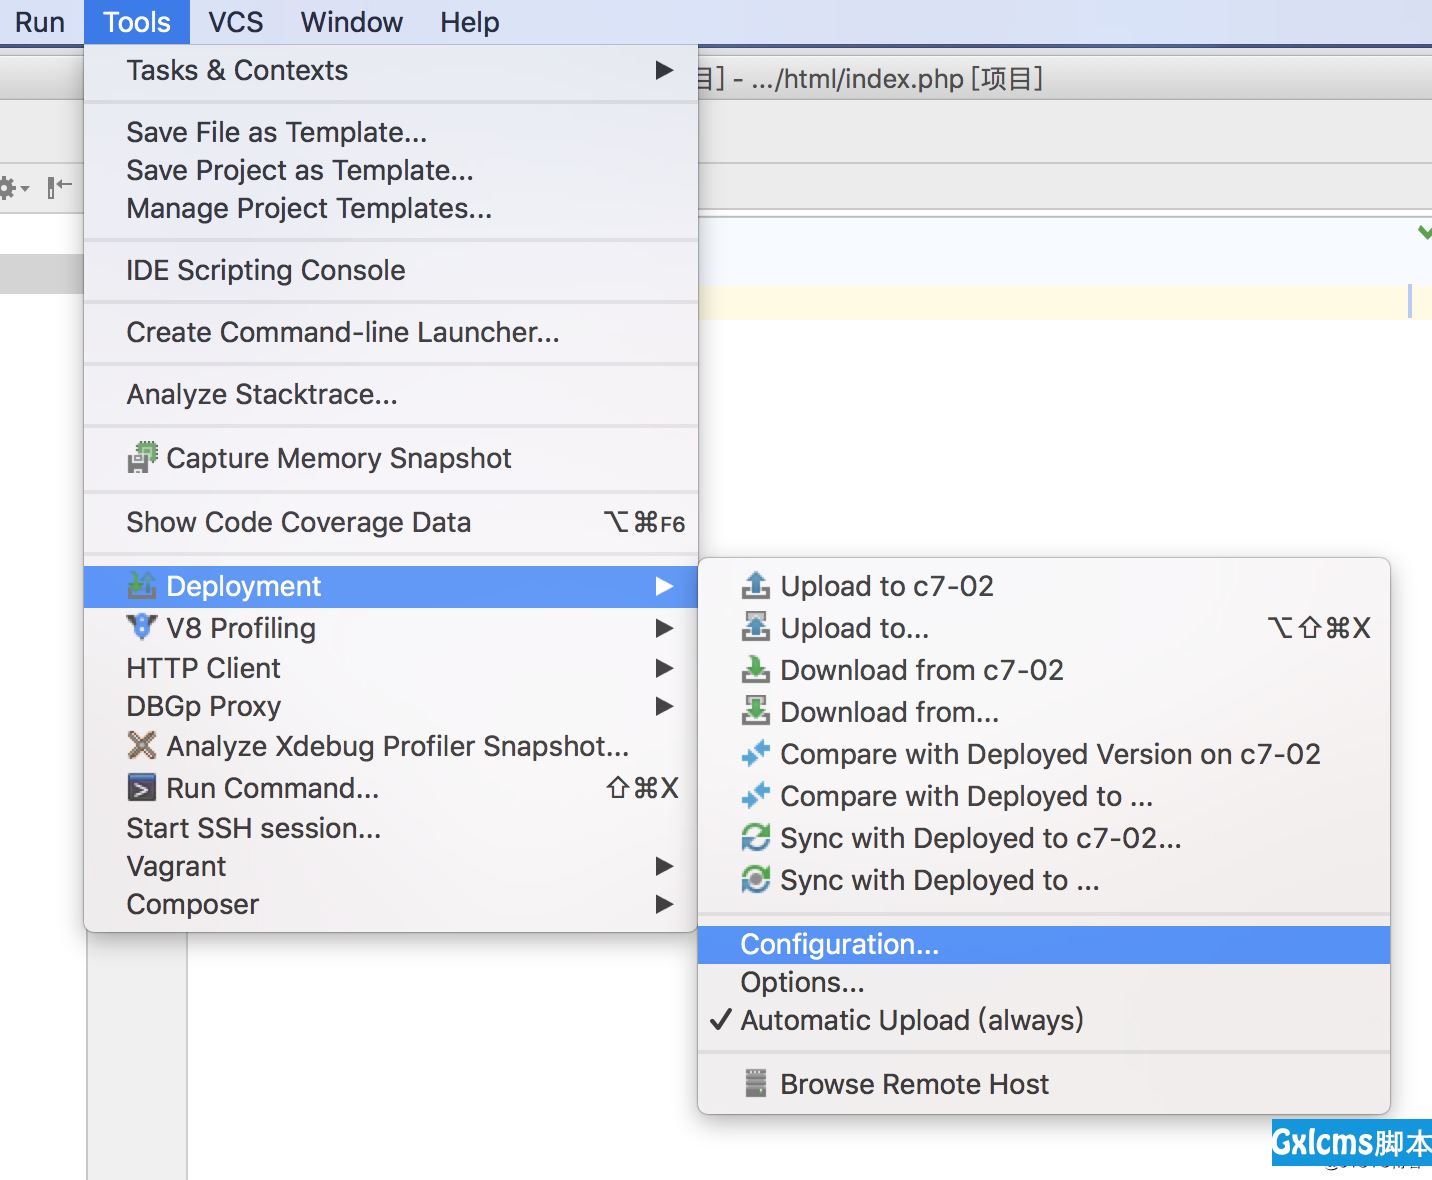Viewport: 1432px width, 1180px height.
Task: Expand the Composer submenu arrow
Action: pos(664,904)
